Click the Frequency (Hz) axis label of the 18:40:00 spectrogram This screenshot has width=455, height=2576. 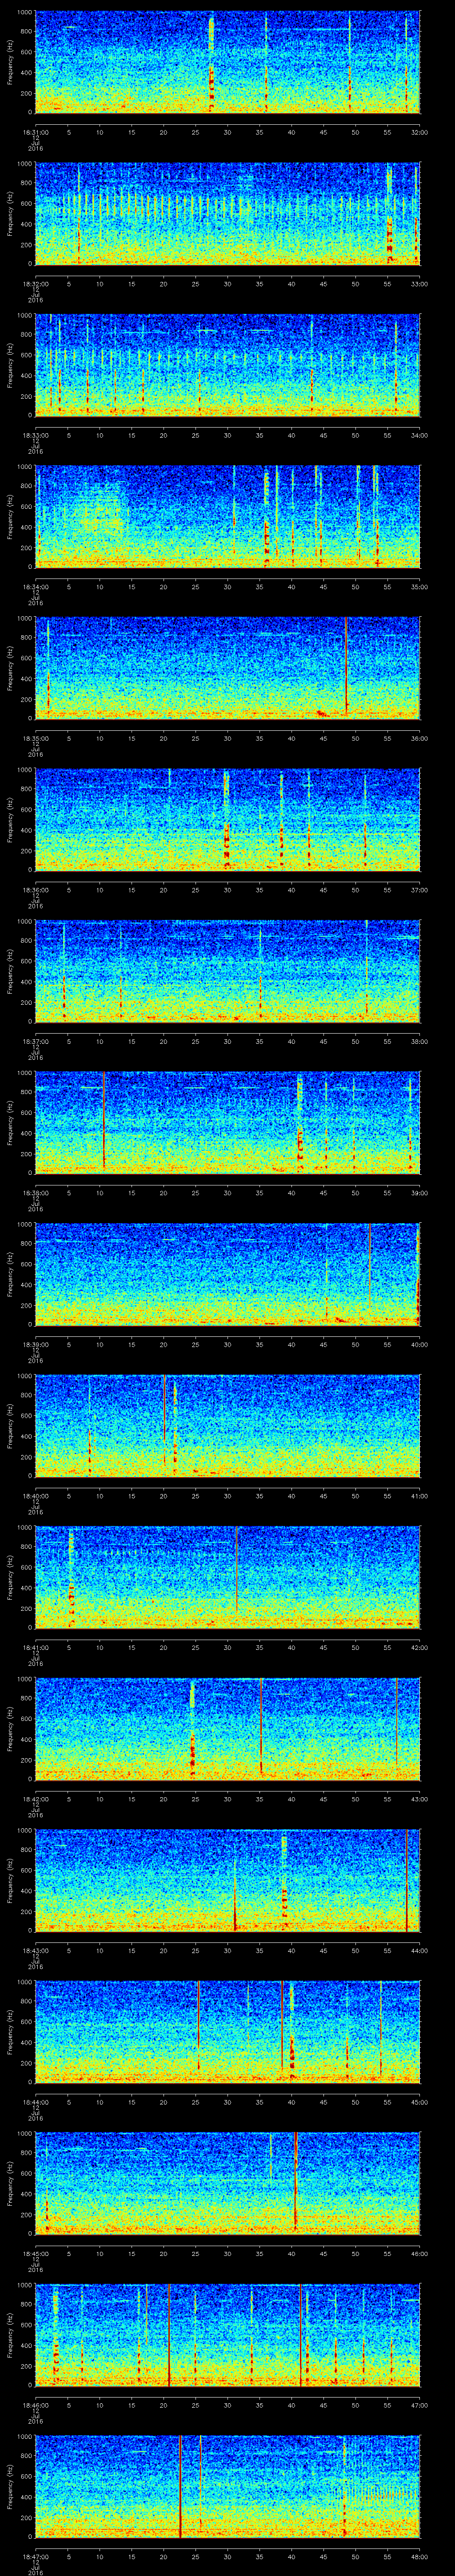[10, 1426]
